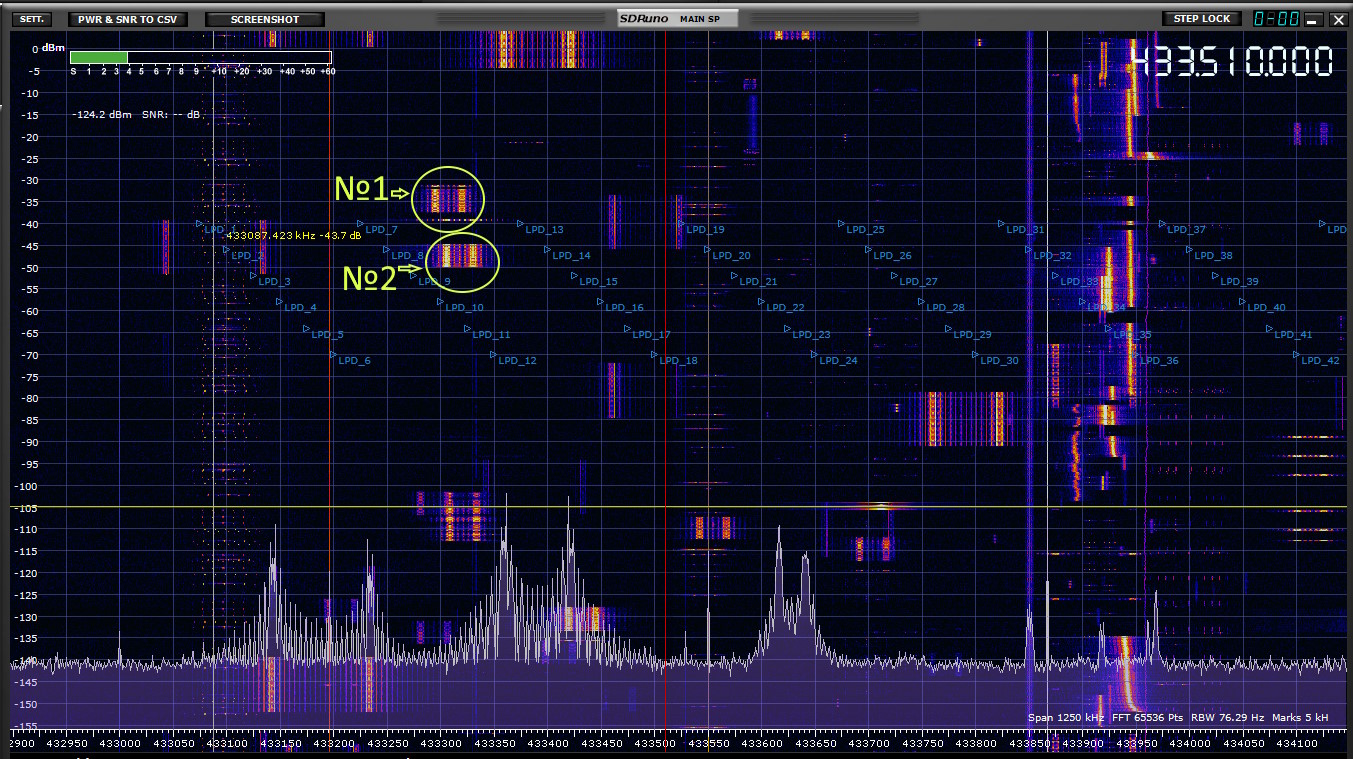The height and width of the screenshot is (759, 1353).
Task: Toggle the STEP LOCK option
Action: 1201,18
